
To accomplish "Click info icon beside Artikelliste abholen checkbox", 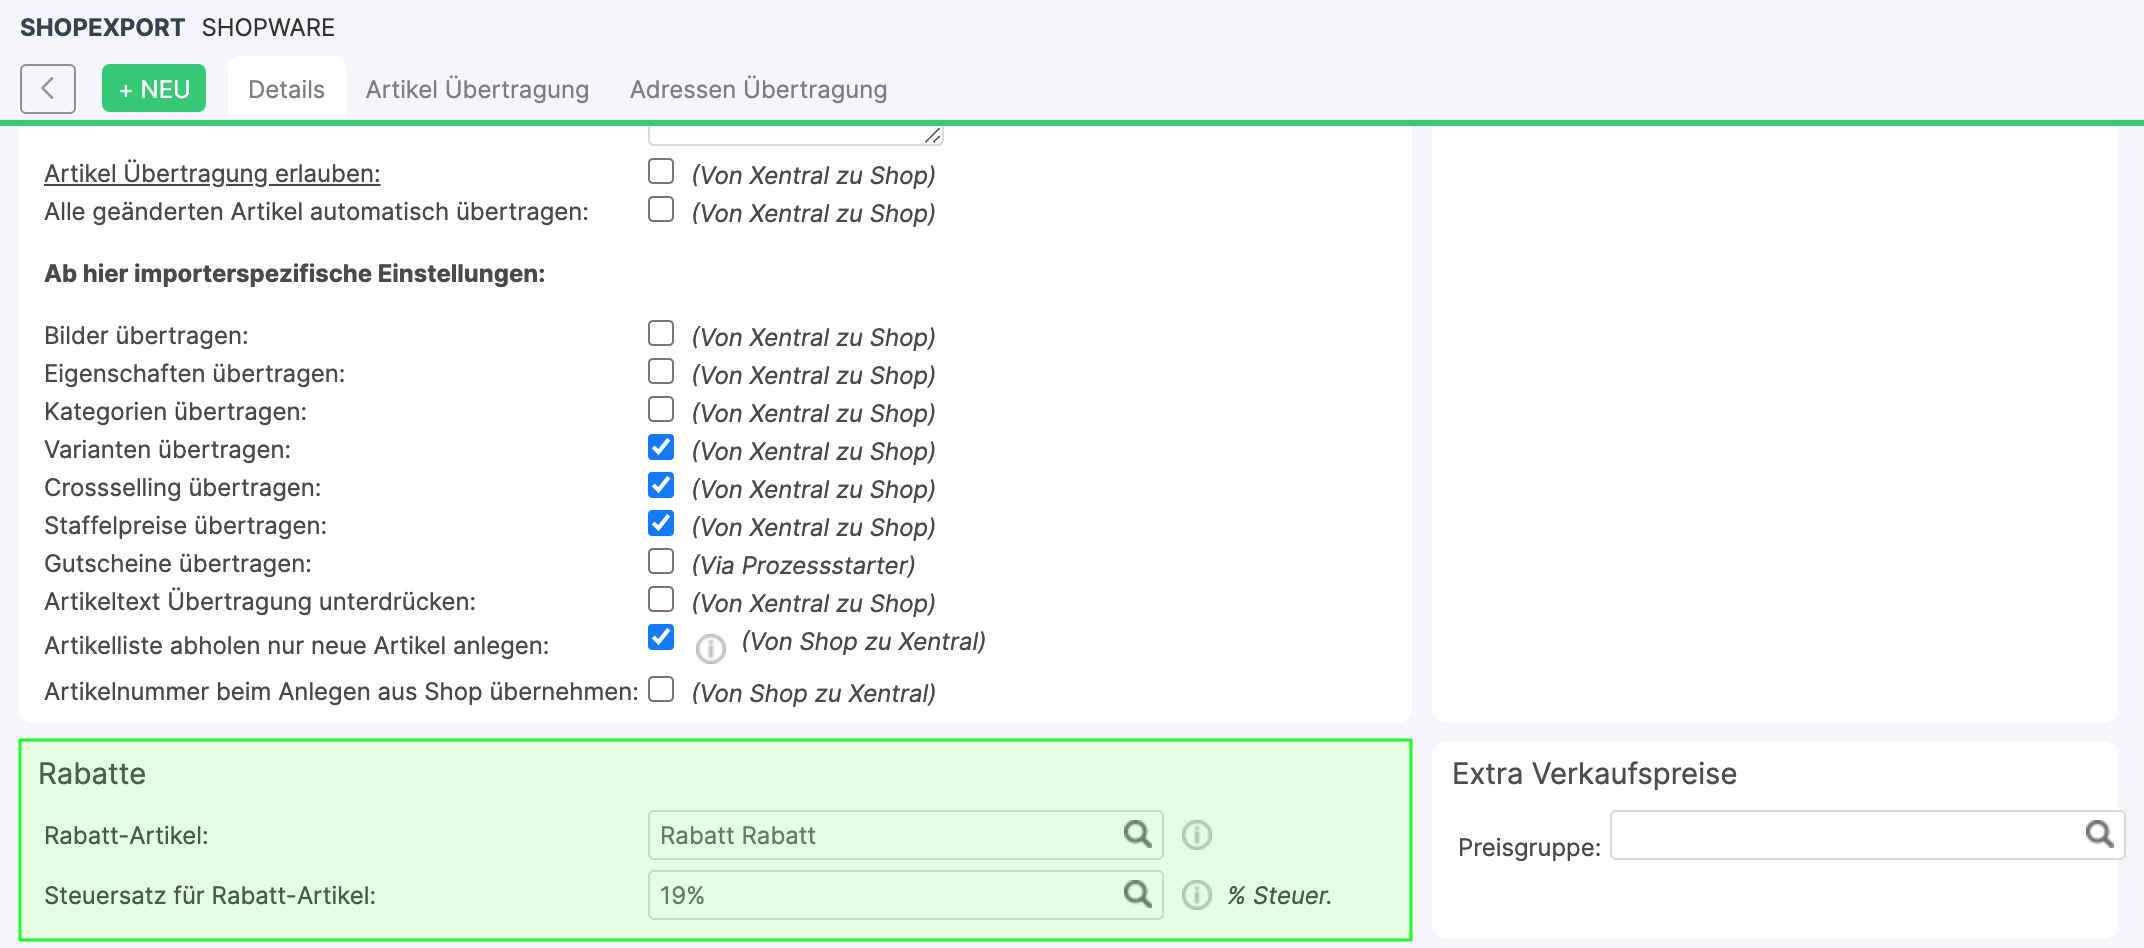I will tap(710, 649).
